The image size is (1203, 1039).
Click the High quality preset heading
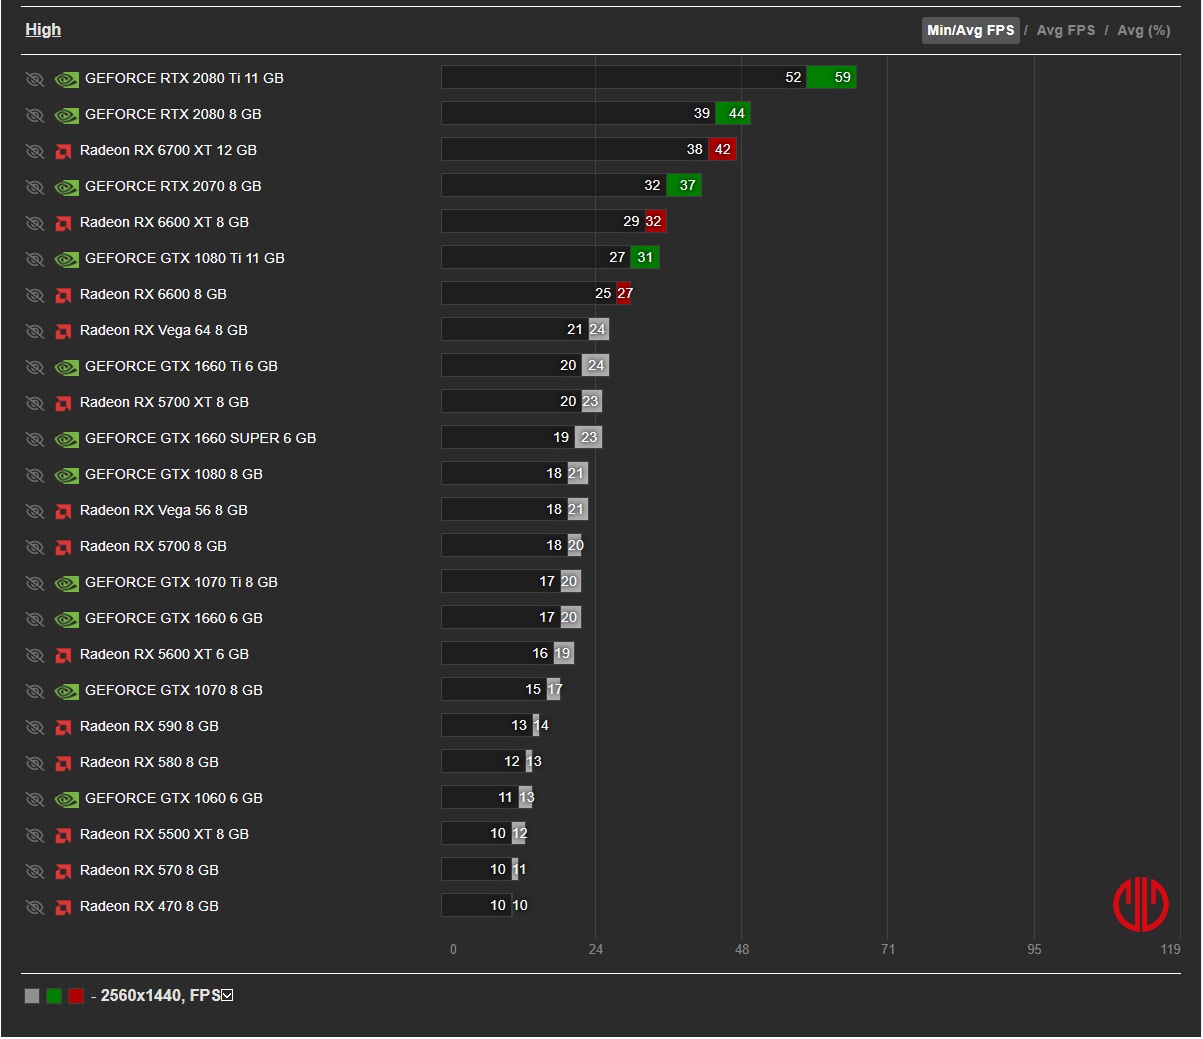coord(43,30)
